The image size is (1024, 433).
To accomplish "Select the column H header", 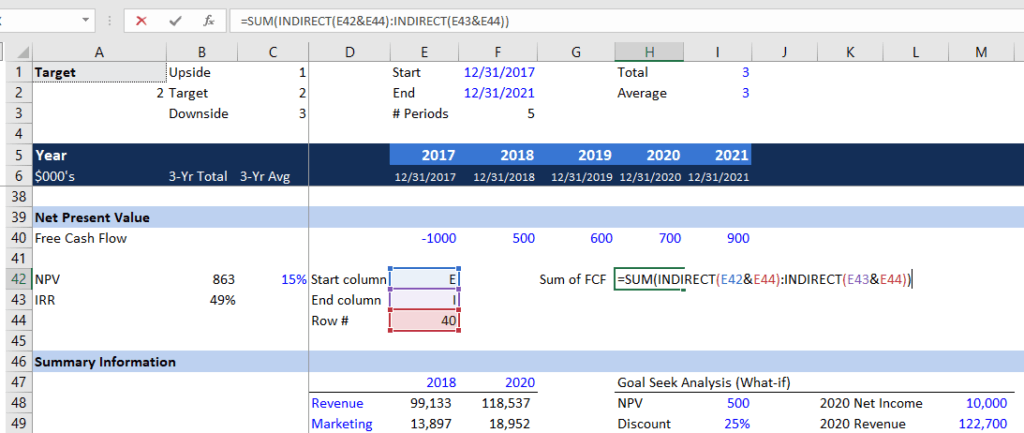I will point(649,51).
